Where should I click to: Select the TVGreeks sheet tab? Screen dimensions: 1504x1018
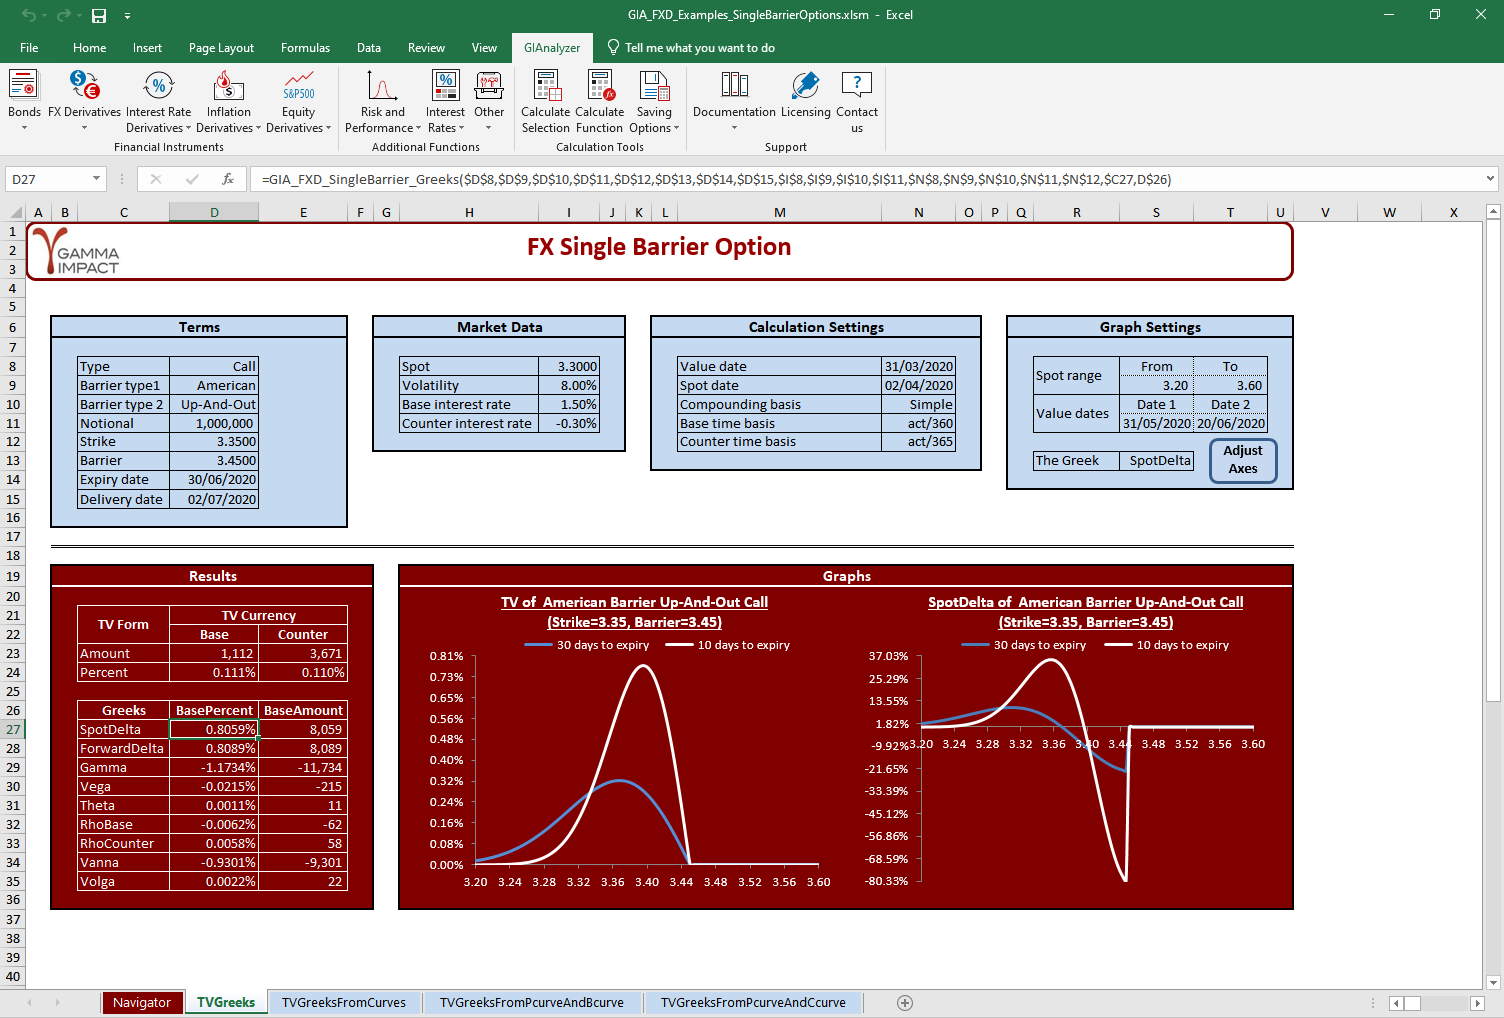tap(226, 1002)
